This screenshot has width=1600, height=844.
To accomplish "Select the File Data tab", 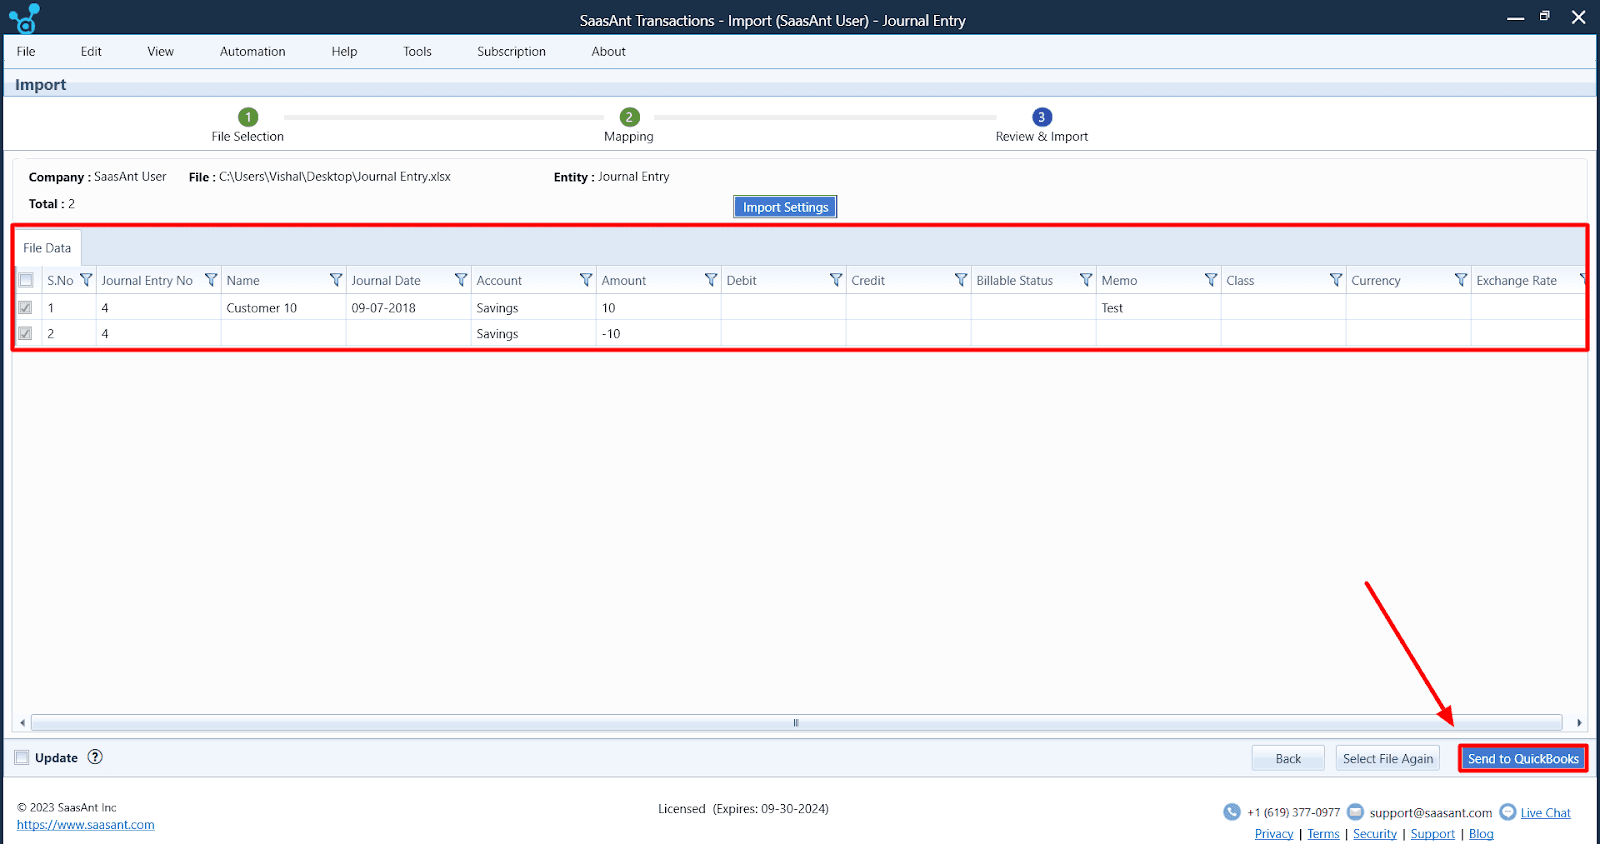I will tap(47, 248).
